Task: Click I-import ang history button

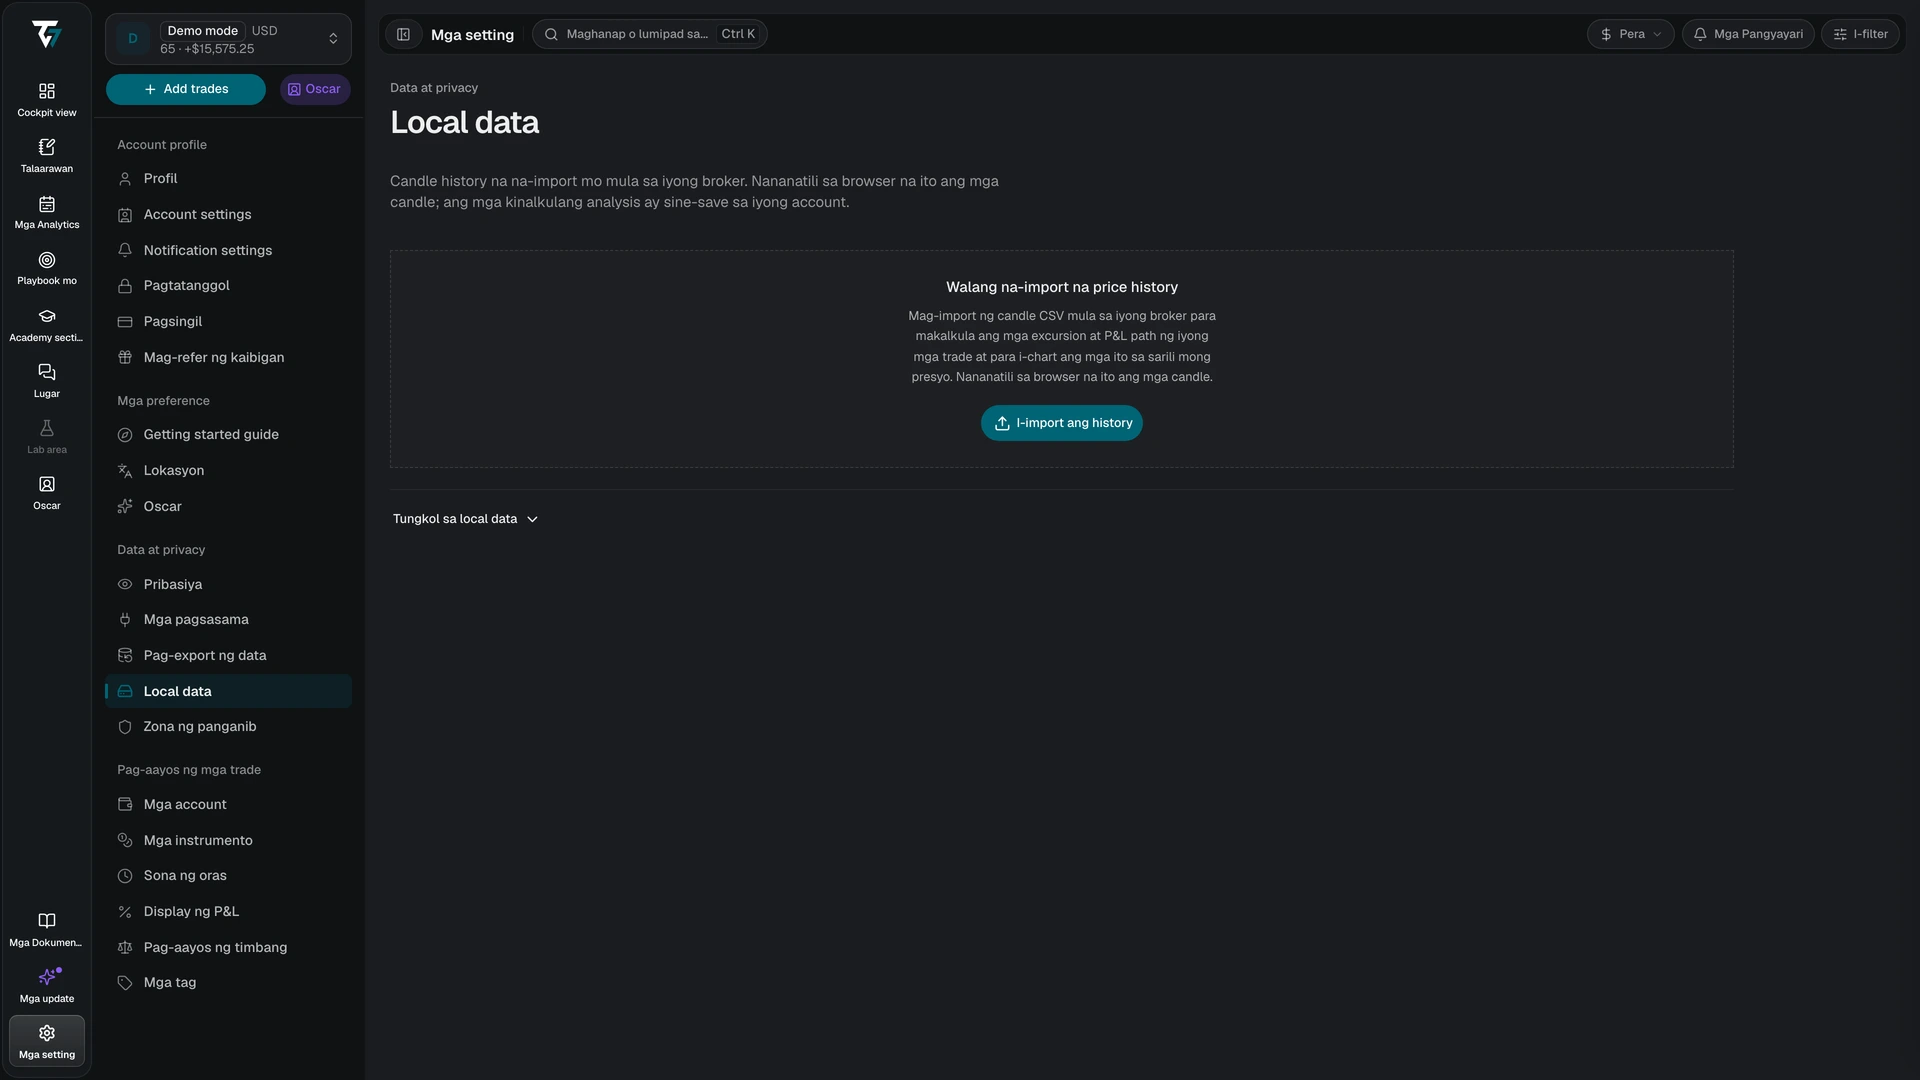Action: tap(1061, 423)
